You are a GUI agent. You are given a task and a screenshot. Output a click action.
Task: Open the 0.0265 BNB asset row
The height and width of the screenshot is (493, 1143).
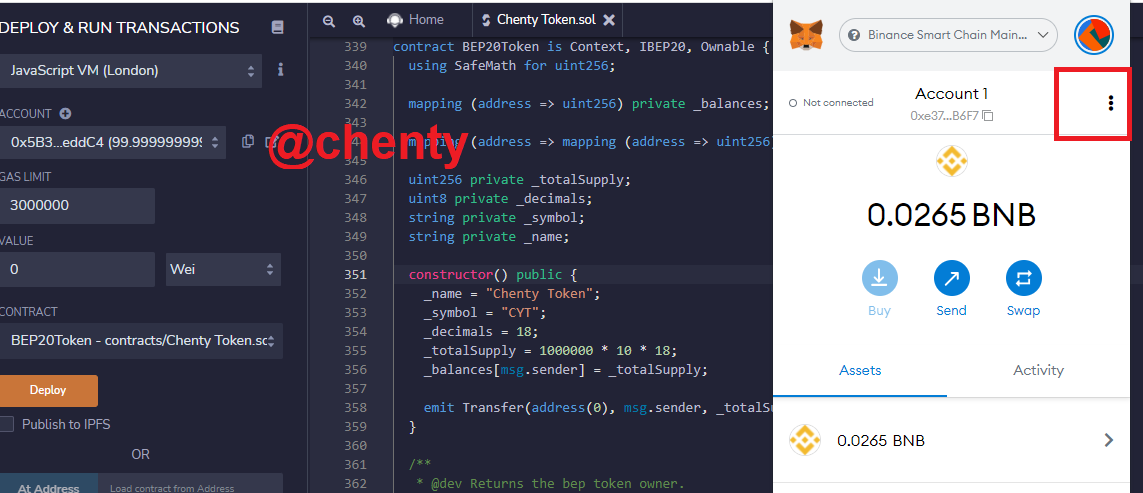pyautogui.click(x=951, y=440)
